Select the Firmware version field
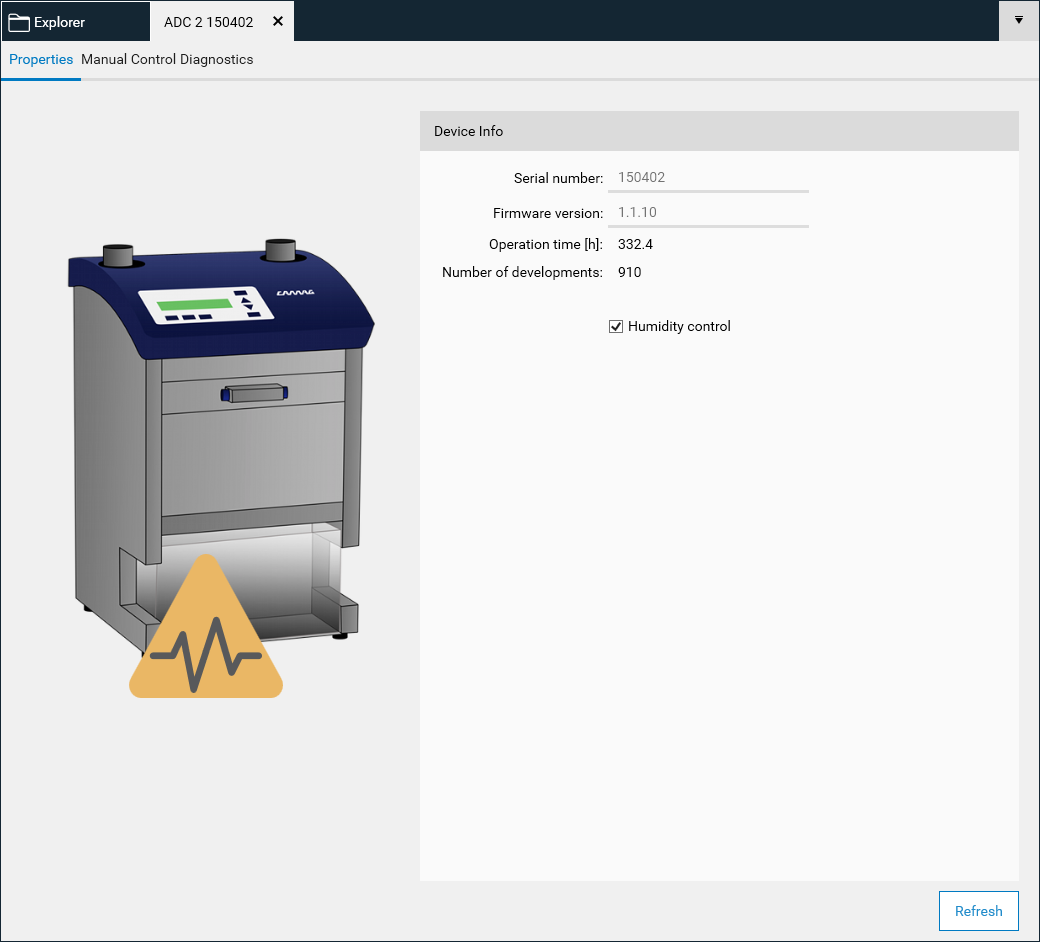The height and width of the screenshot is (942, 1040). click(x=708, y=213)
